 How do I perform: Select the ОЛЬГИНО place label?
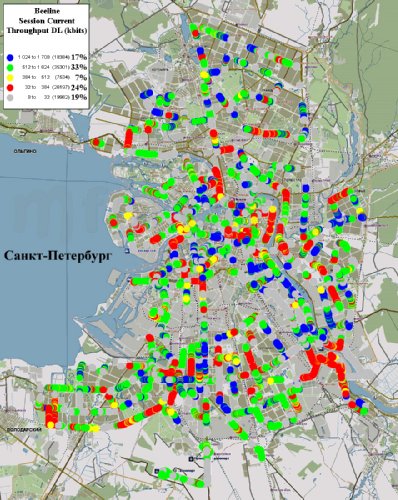click(25, 151)
